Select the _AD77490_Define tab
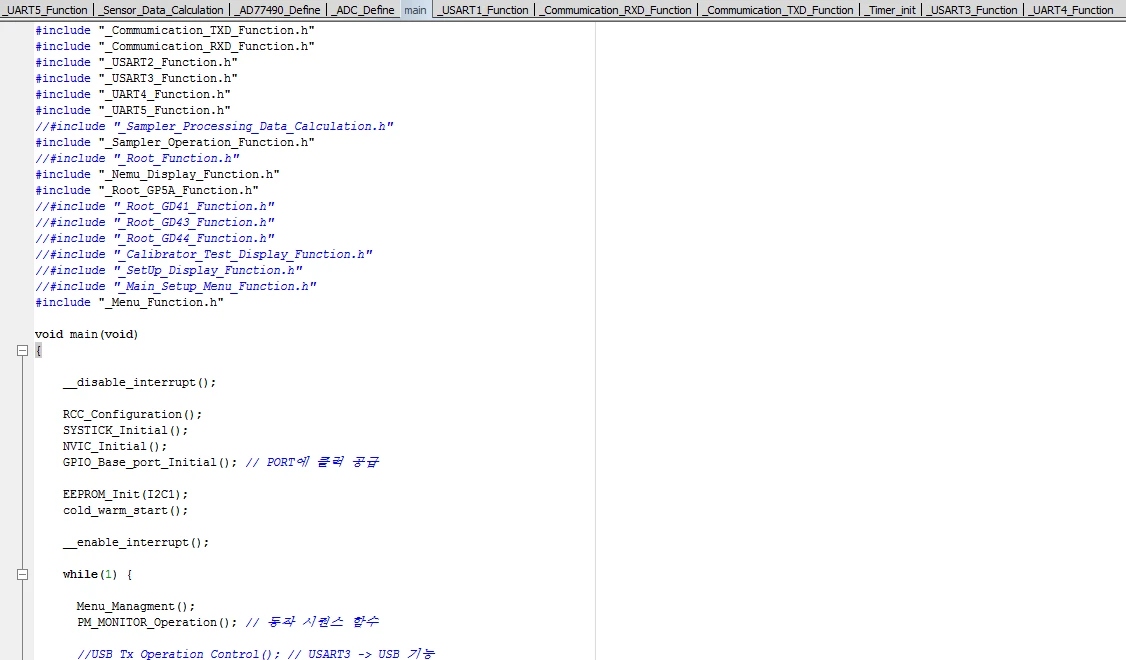The image size is (1126, 660). coord(277,10)
